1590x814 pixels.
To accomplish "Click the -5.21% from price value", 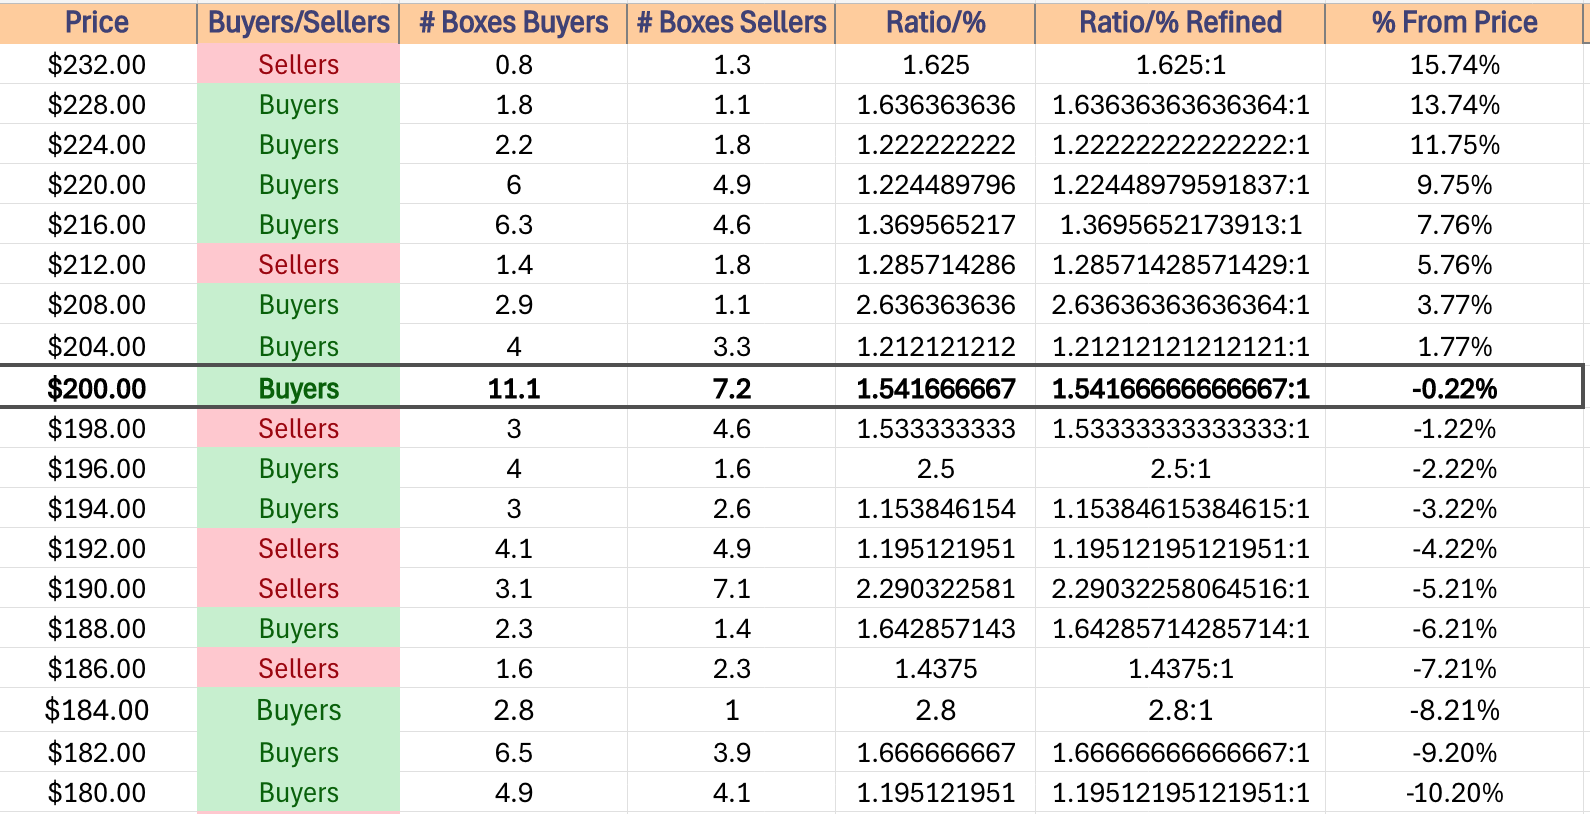I will click(x=1454, y=589).
